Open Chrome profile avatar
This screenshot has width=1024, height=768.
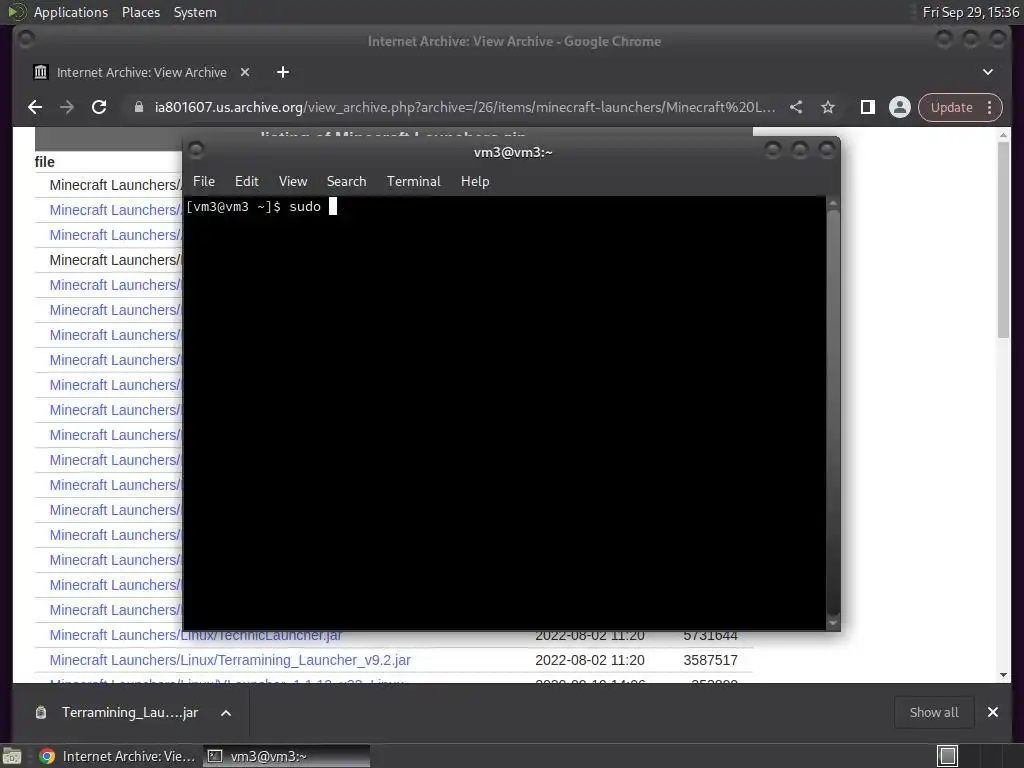(x=899, y=107)
